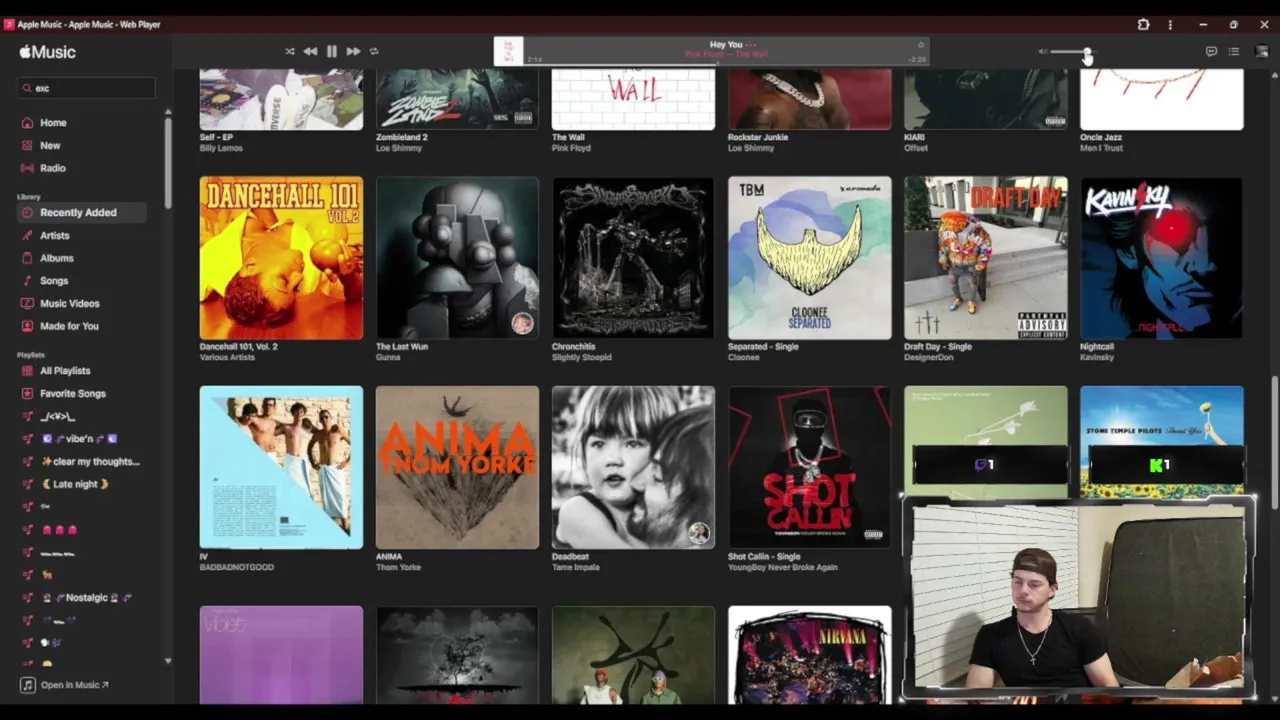Image resolution: width=1280 pixels, height=720 pixels.
Task: Open the account profile avatar
Action: (1261, 51)
